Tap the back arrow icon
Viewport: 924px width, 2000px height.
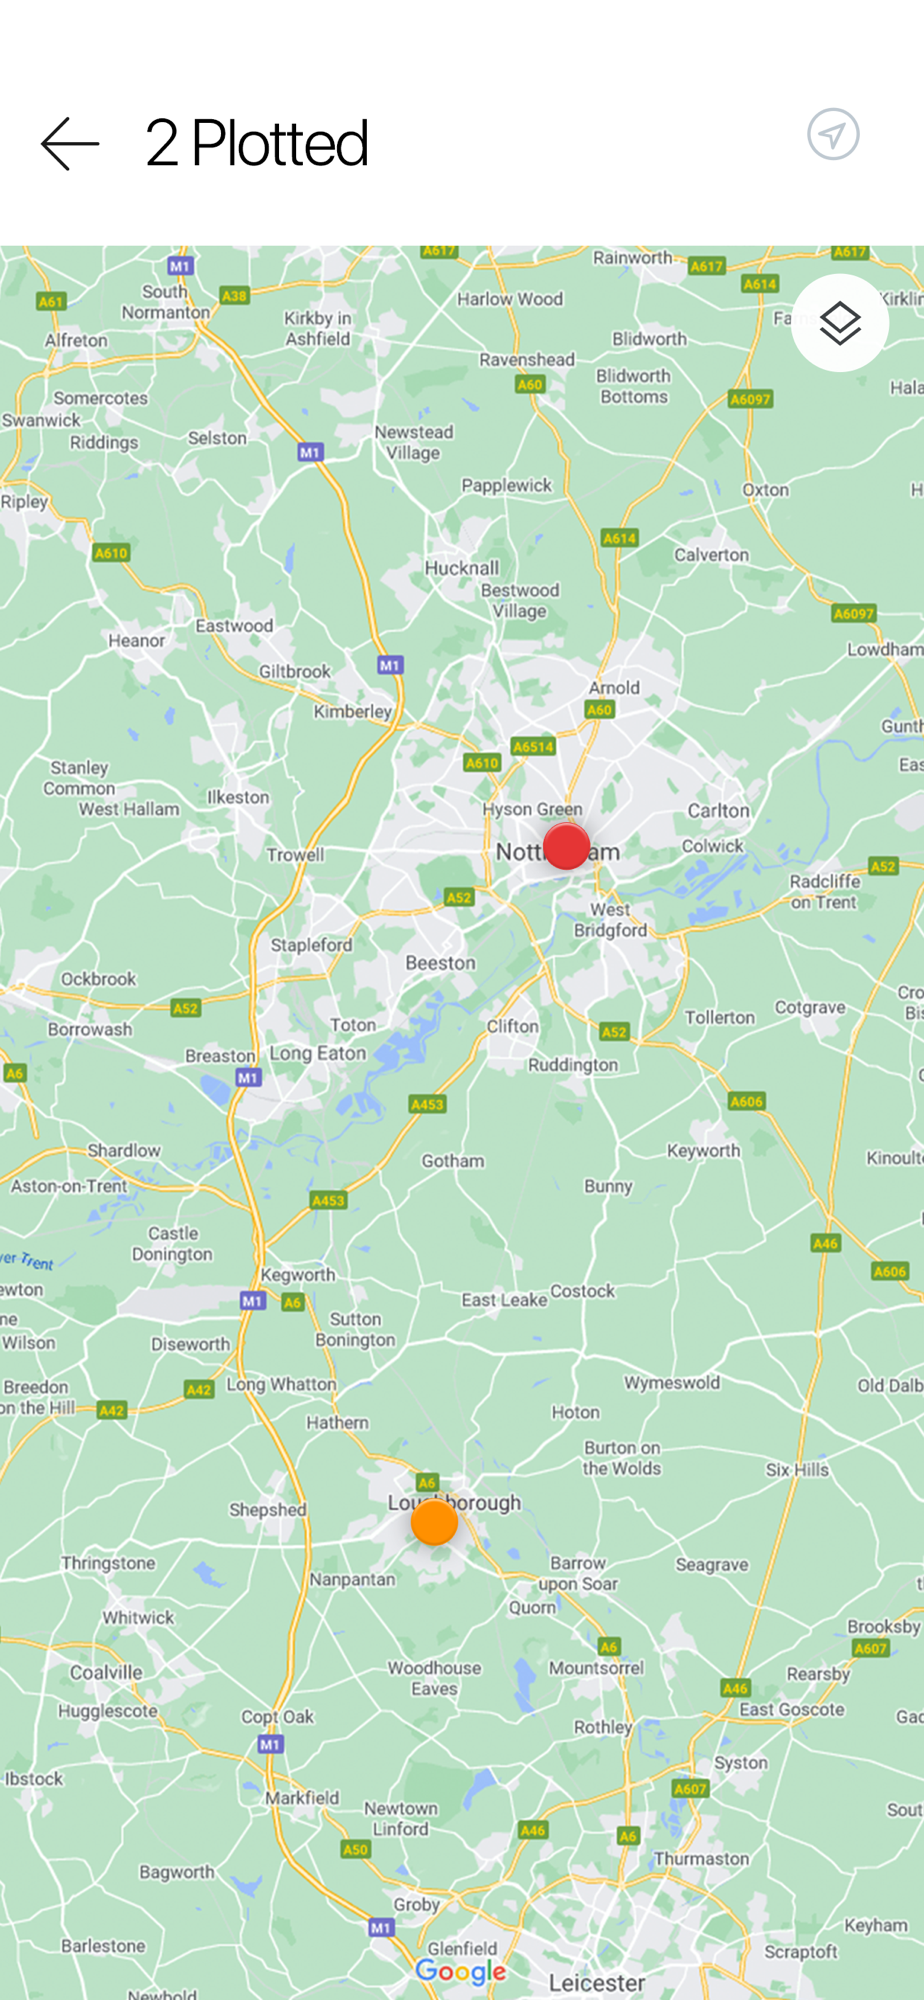(x=70, y=144)
